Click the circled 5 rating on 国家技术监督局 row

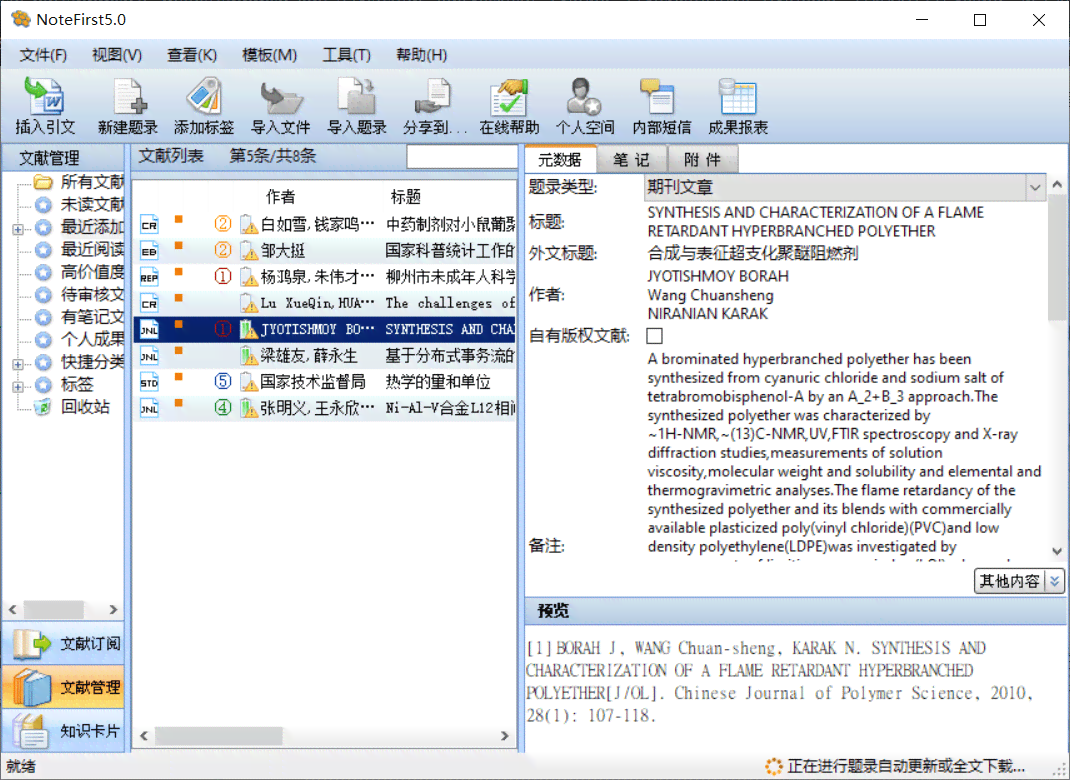coord(222,381)
